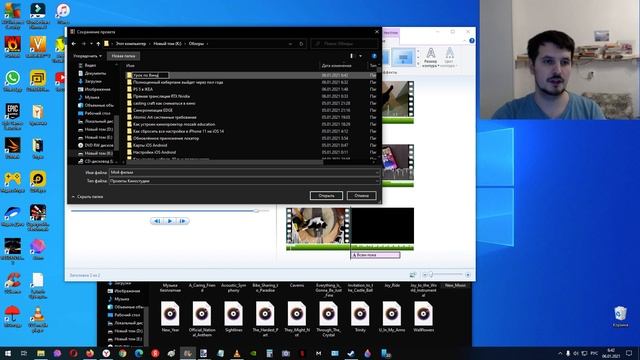Open the Recycle Bin on desktop
This screenshot has width=640, height=360.
point(620,316)
